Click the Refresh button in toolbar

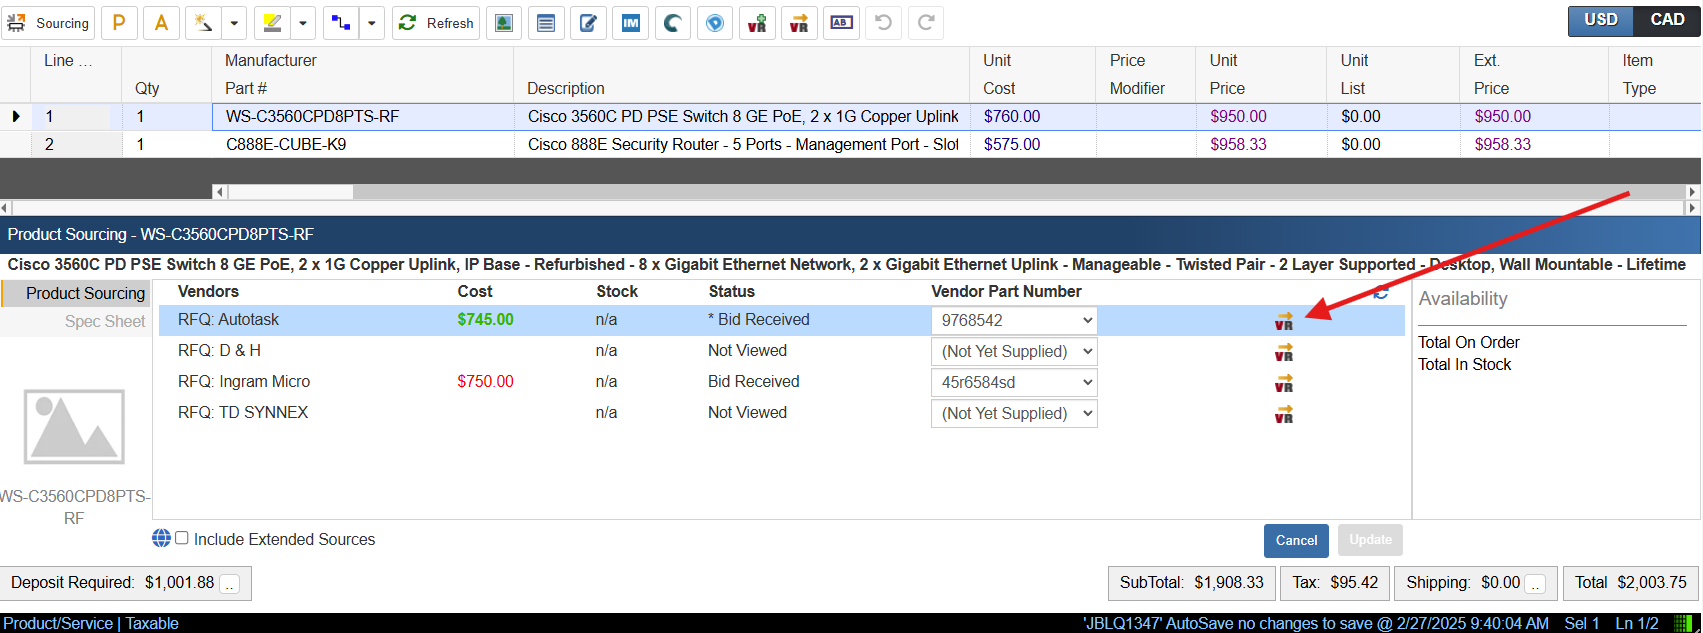(436, 23)
